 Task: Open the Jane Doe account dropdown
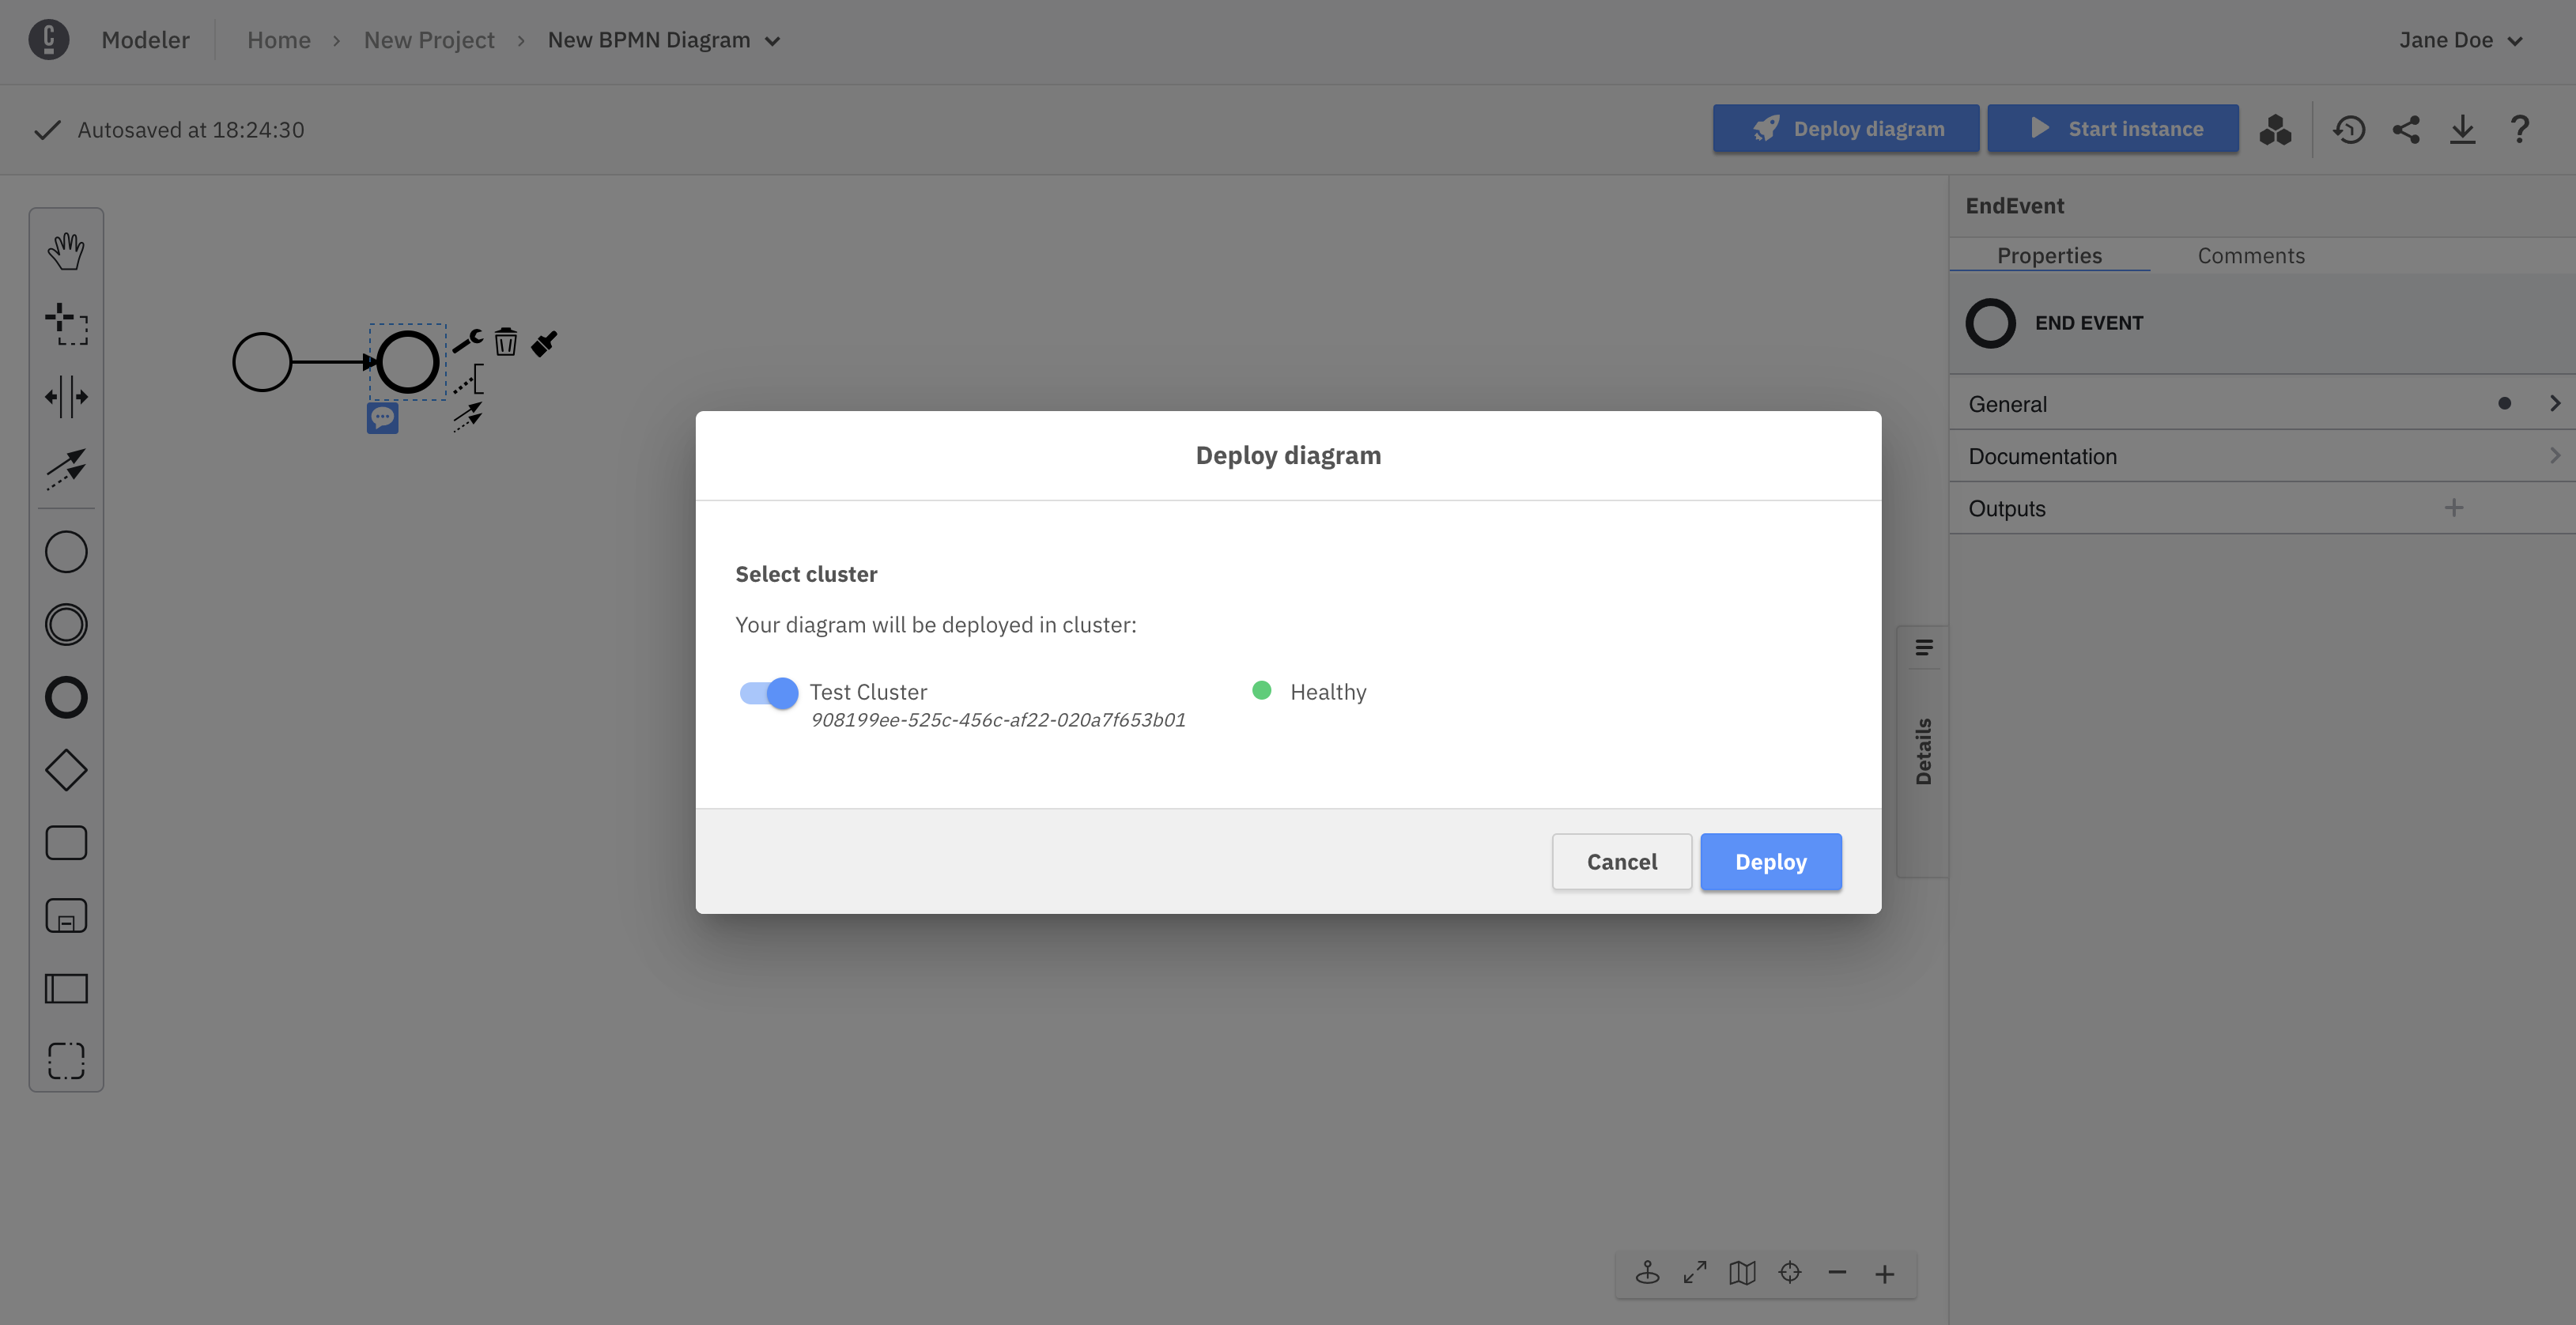[x=2459, y=40]
